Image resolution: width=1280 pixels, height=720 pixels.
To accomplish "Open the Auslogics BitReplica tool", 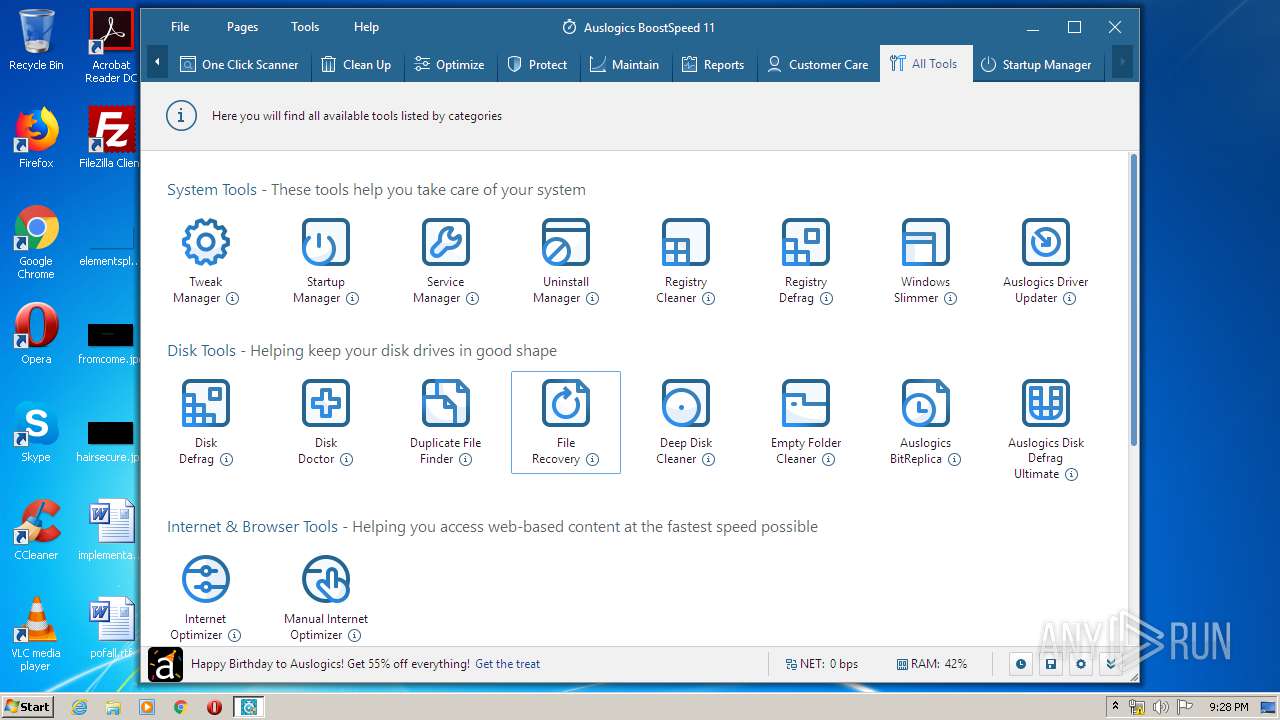I will point(925,423).
